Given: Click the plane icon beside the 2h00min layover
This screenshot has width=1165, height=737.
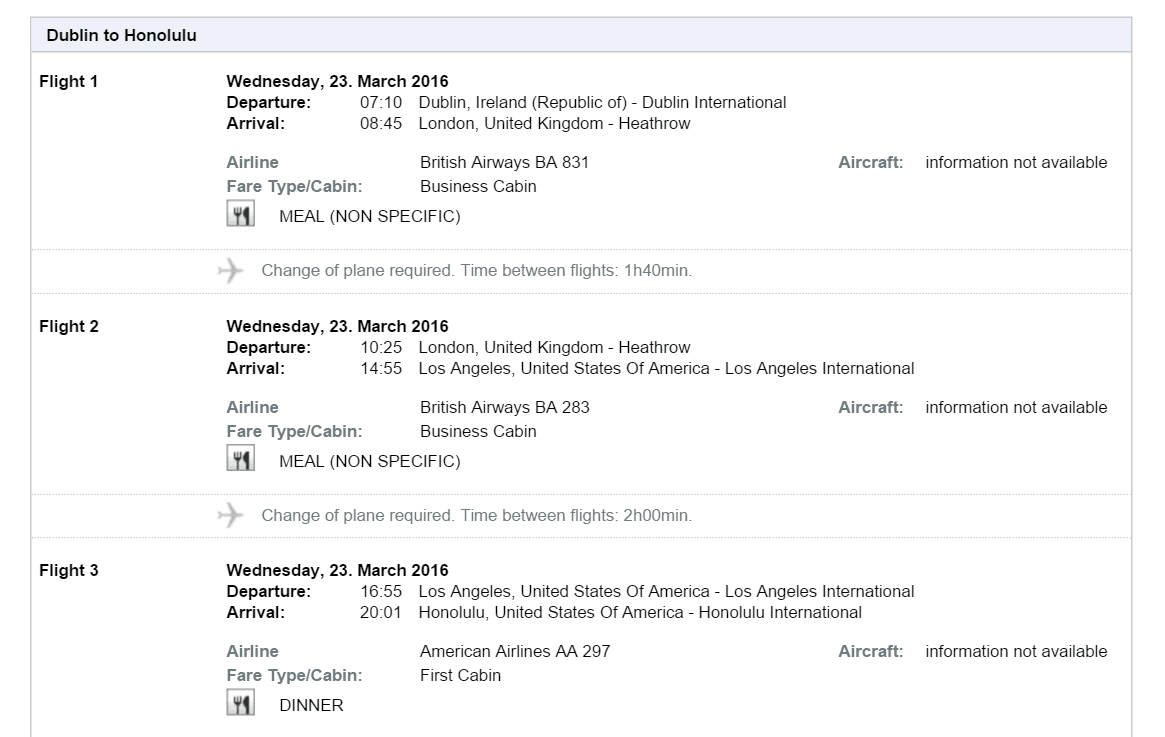Looking at the screenshot, I should click(230, 516).
